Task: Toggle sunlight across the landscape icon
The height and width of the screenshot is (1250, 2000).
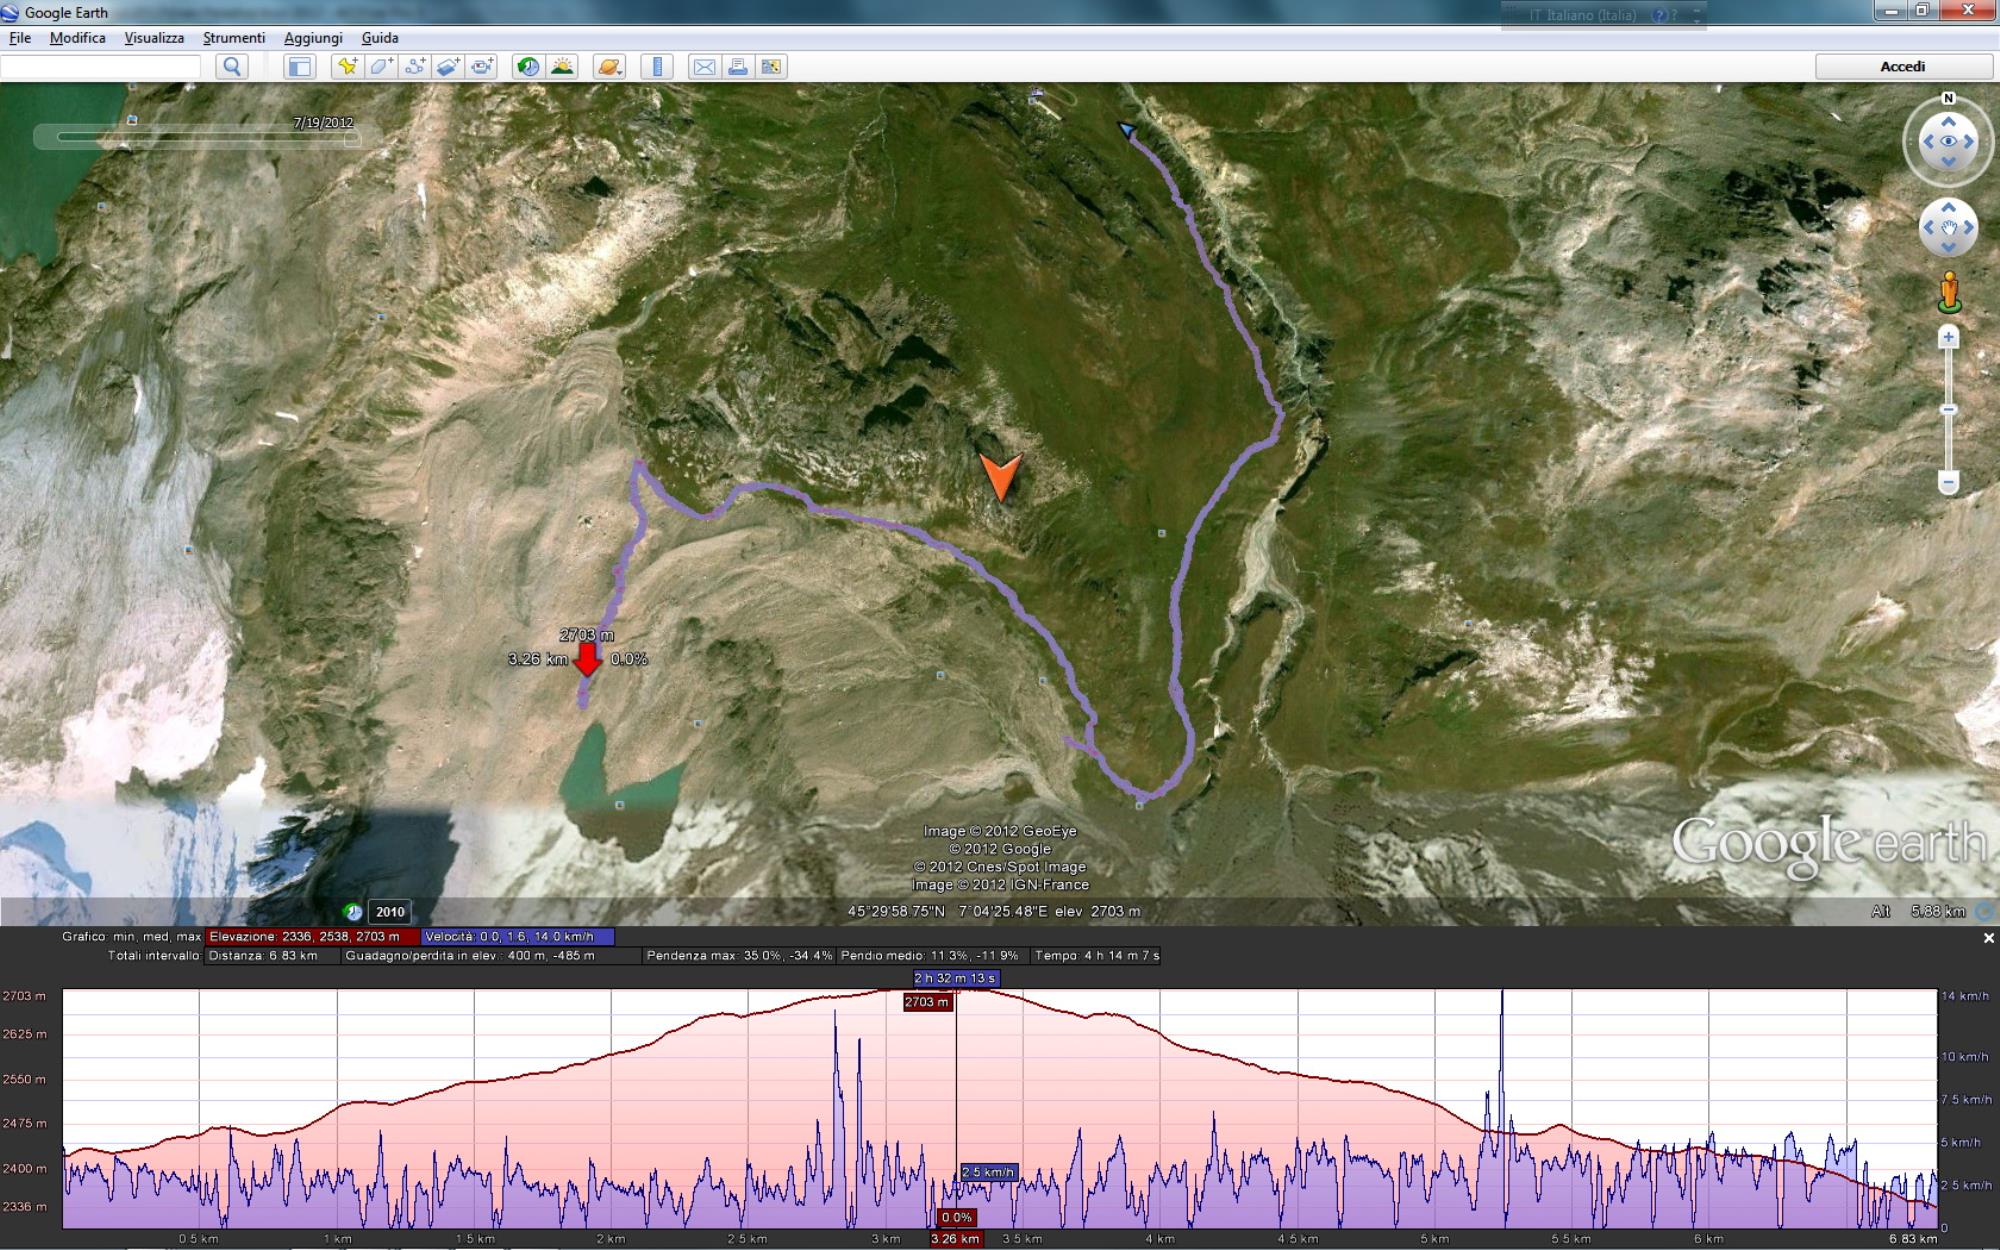Action: pos(562,67)
